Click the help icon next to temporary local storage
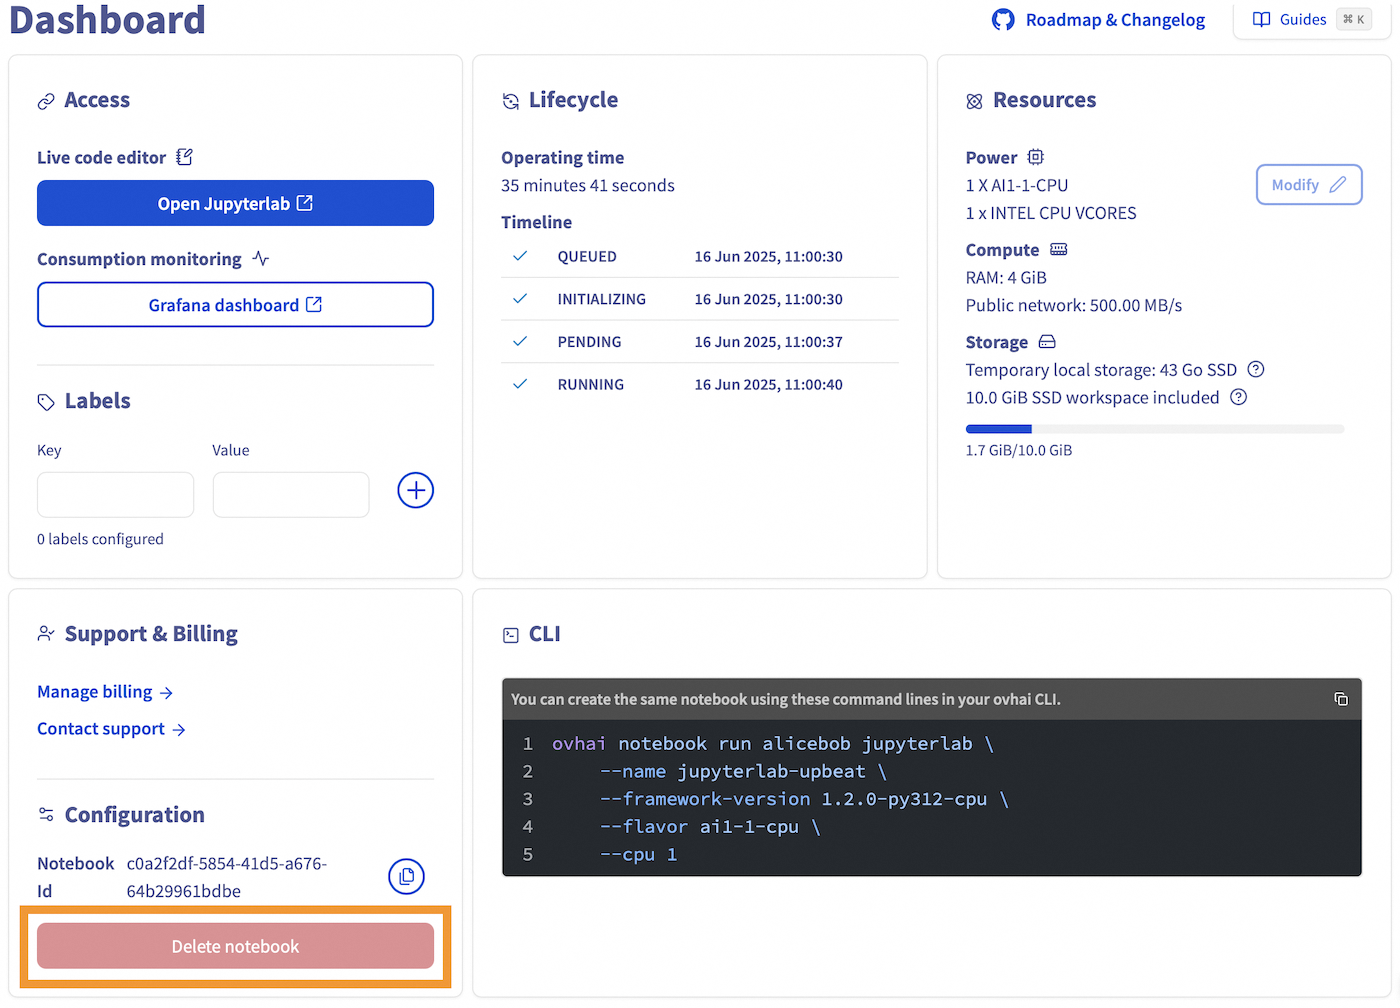The width and height of the screenshot is (1400, 1008). (x=1256, y=369)
